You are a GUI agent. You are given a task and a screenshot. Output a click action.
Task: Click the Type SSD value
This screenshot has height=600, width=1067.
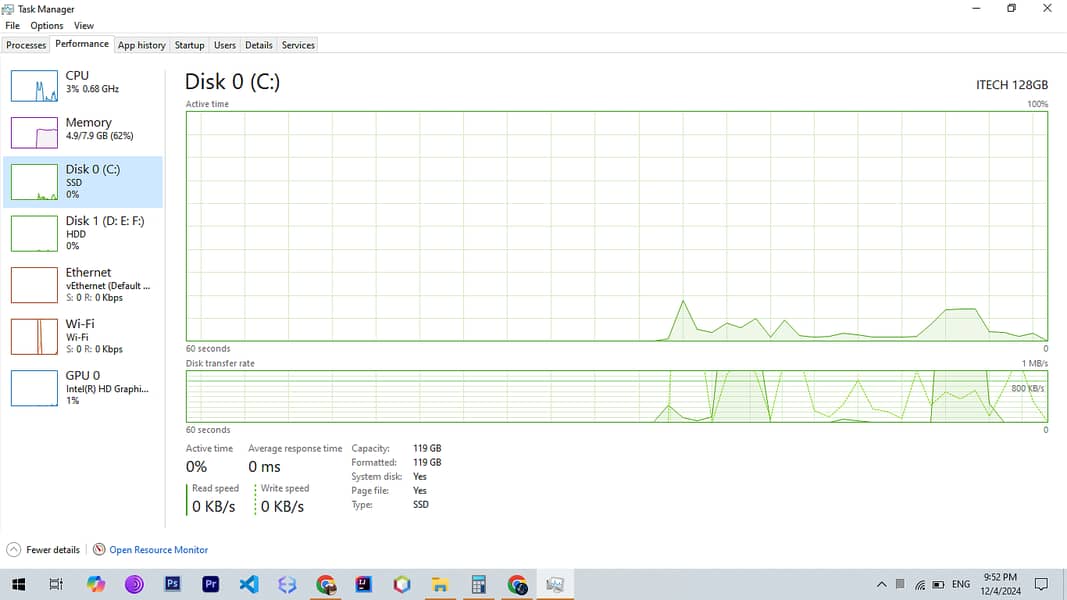[x=421, y=505]
